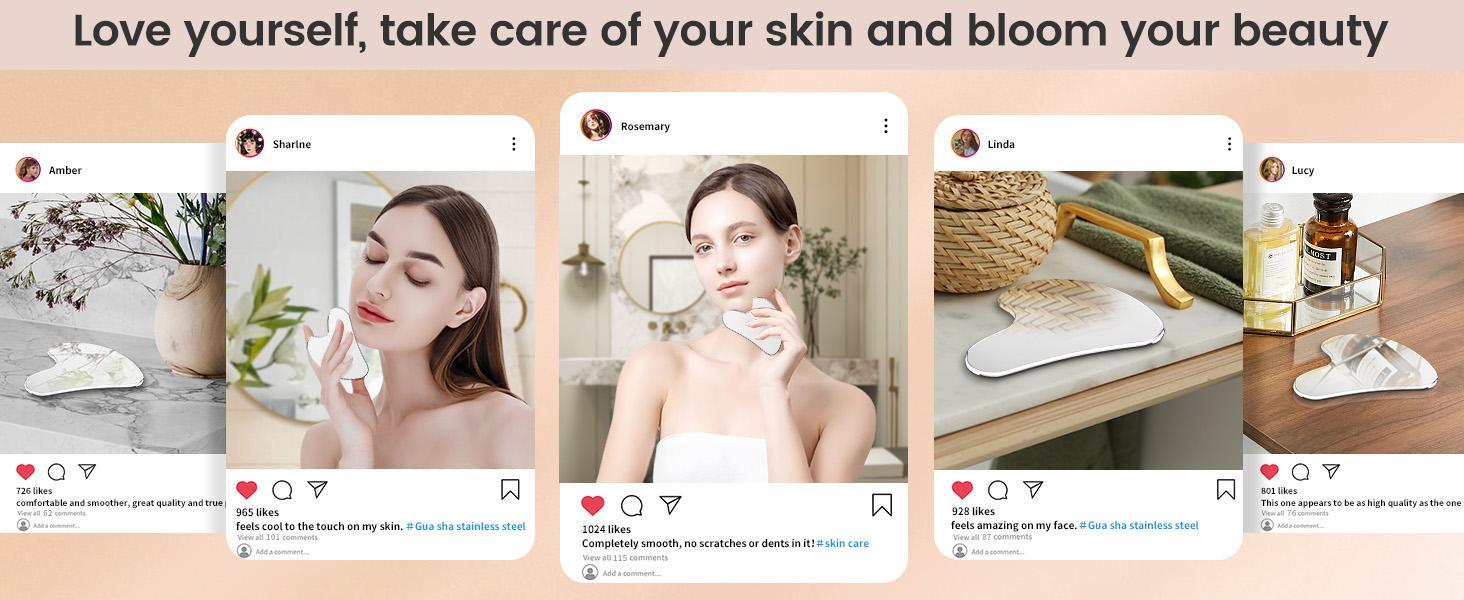Open the #skin care hashtag link

(x=843, y=543)
